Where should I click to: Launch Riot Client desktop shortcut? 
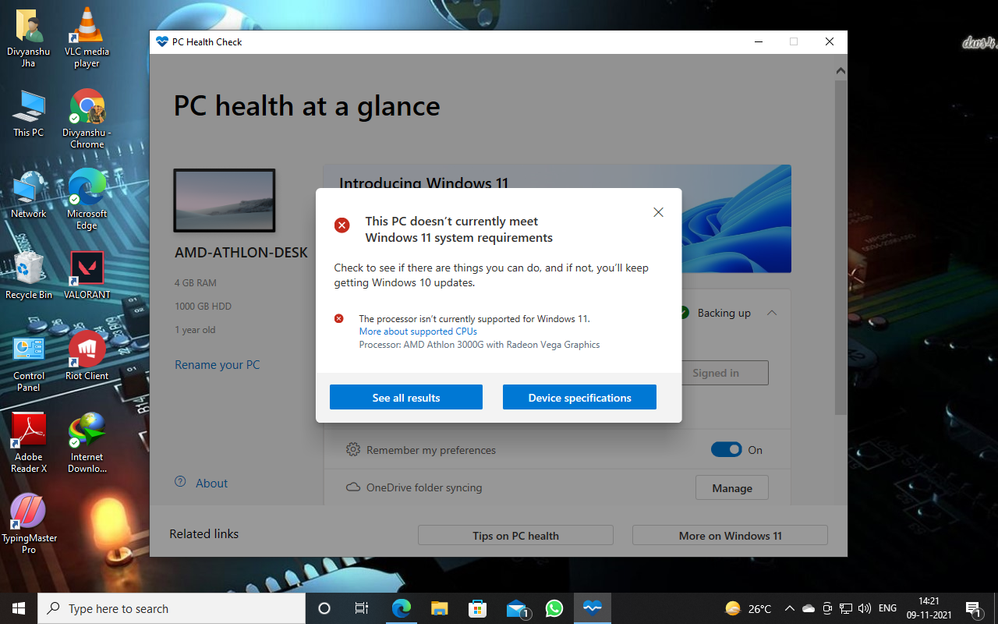pos(87,357)
